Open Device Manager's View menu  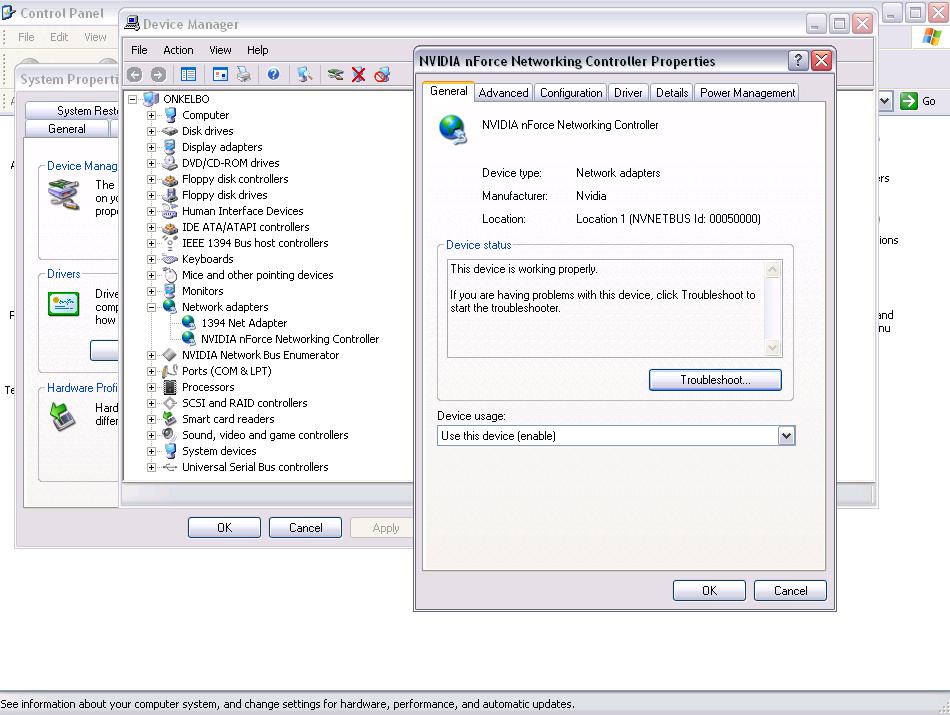(220, 50)
